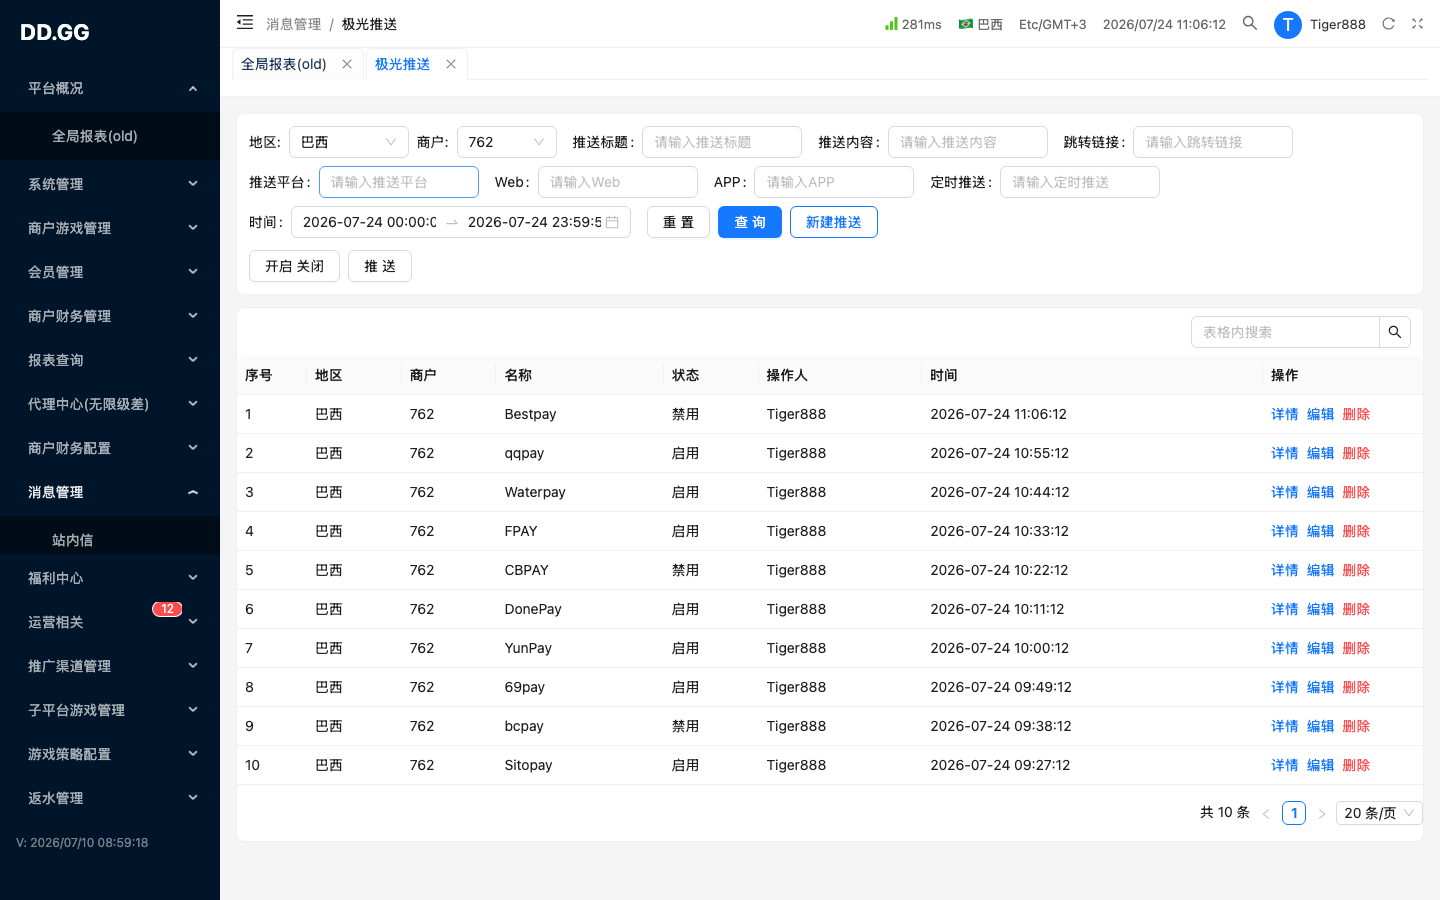The width and height of the screenshot is (1440, 900).
Task: Click 删除 for the Sitopay row
Action: (x=1356, y=765)
